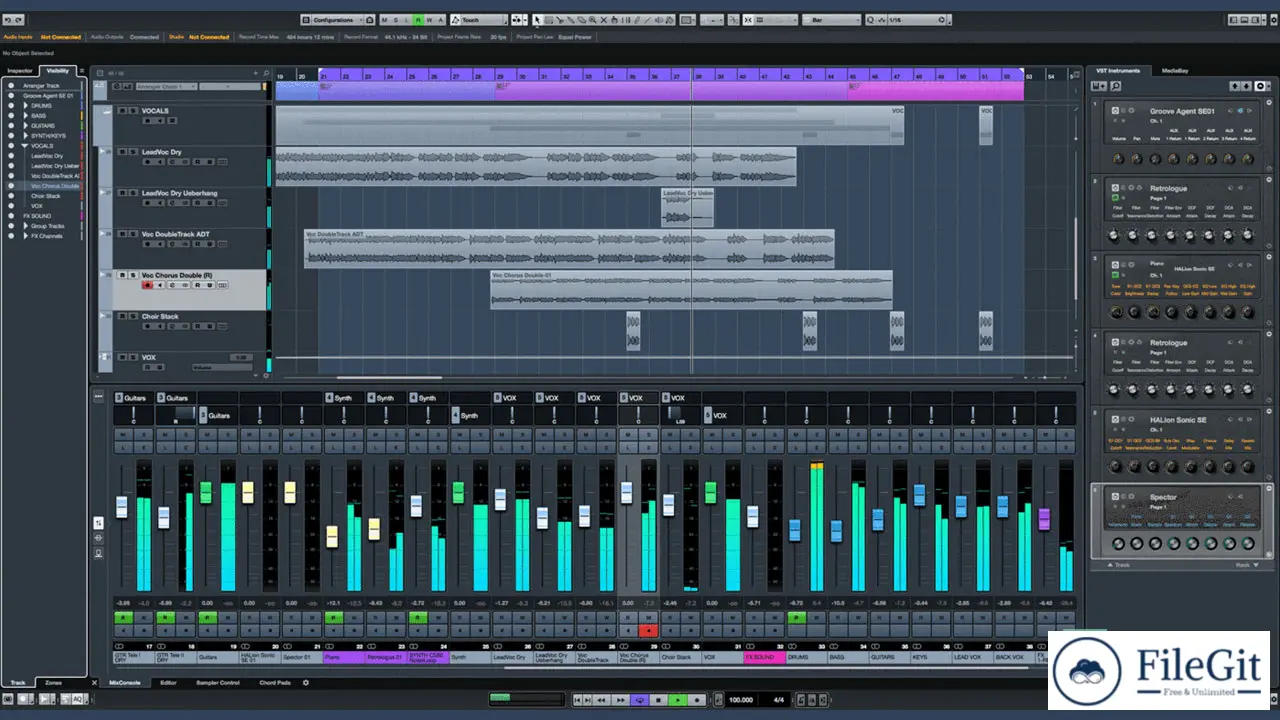The height and width of the screenshot is (720, 1280).
Task: Expand the BASS folder in Visibility
Action: pos(26,116)
